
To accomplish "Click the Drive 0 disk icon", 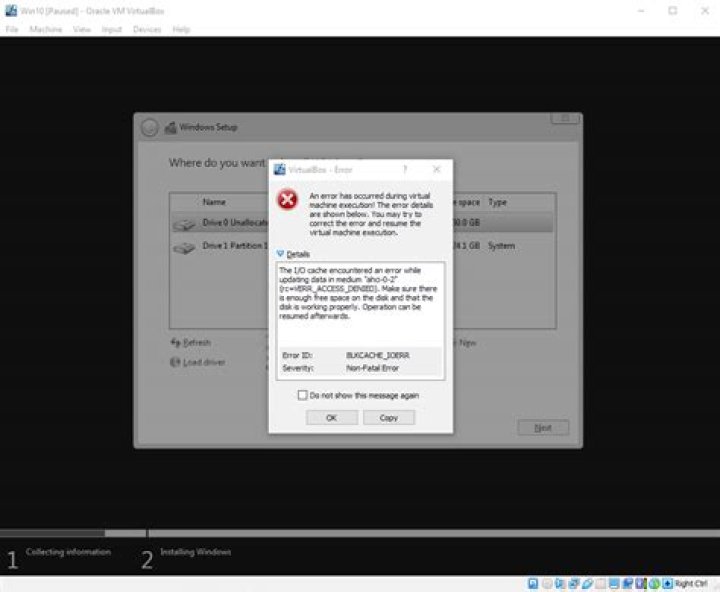I will click(x=185, y=224).
